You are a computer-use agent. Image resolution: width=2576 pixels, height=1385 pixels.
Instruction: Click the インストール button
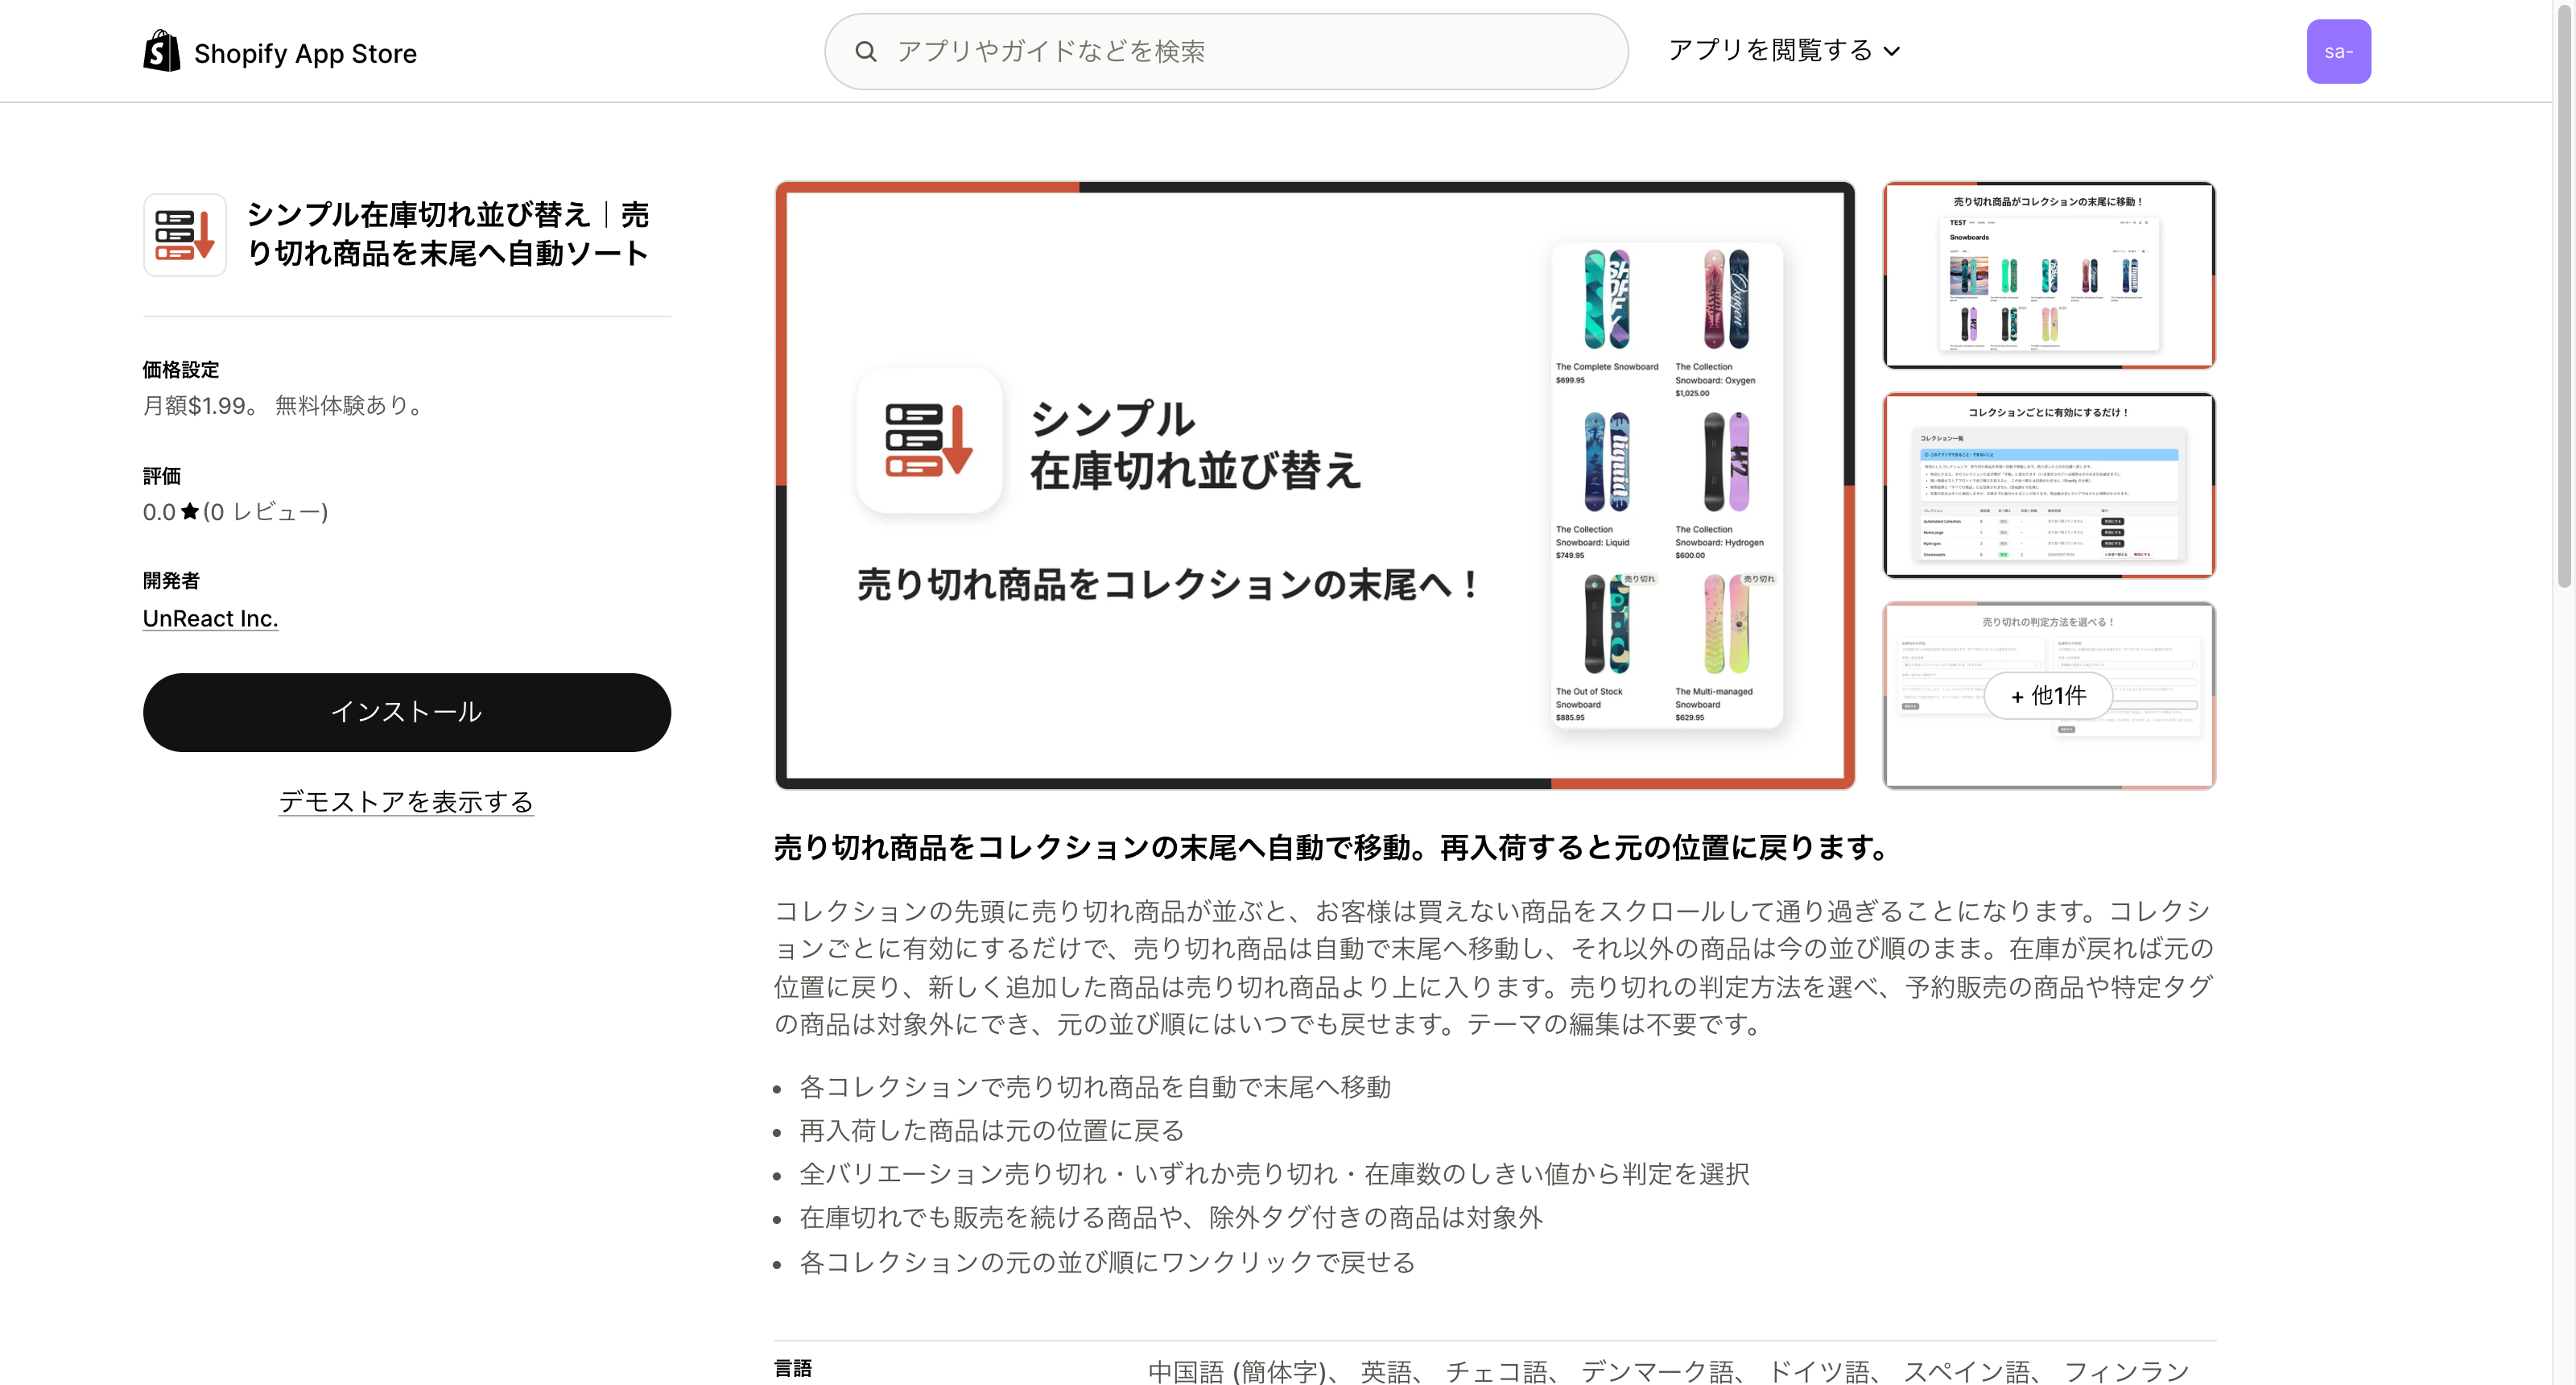[407, 712]
